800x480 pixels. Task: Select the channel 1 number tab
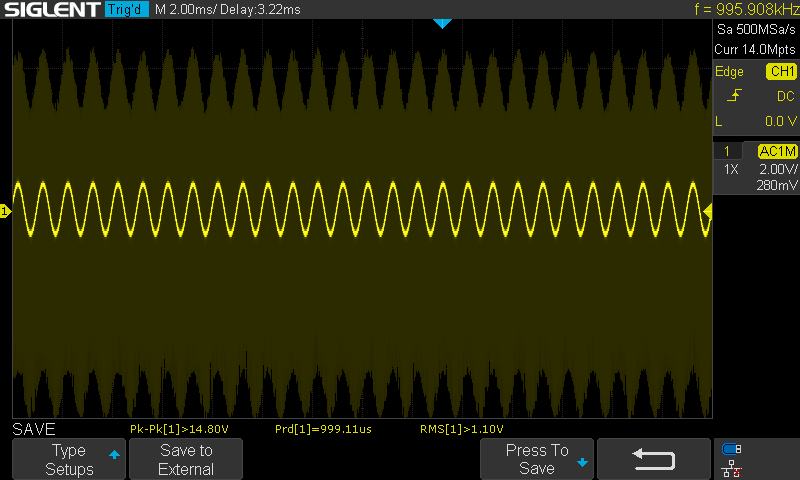pyautogui.click(x=727, y=151)
